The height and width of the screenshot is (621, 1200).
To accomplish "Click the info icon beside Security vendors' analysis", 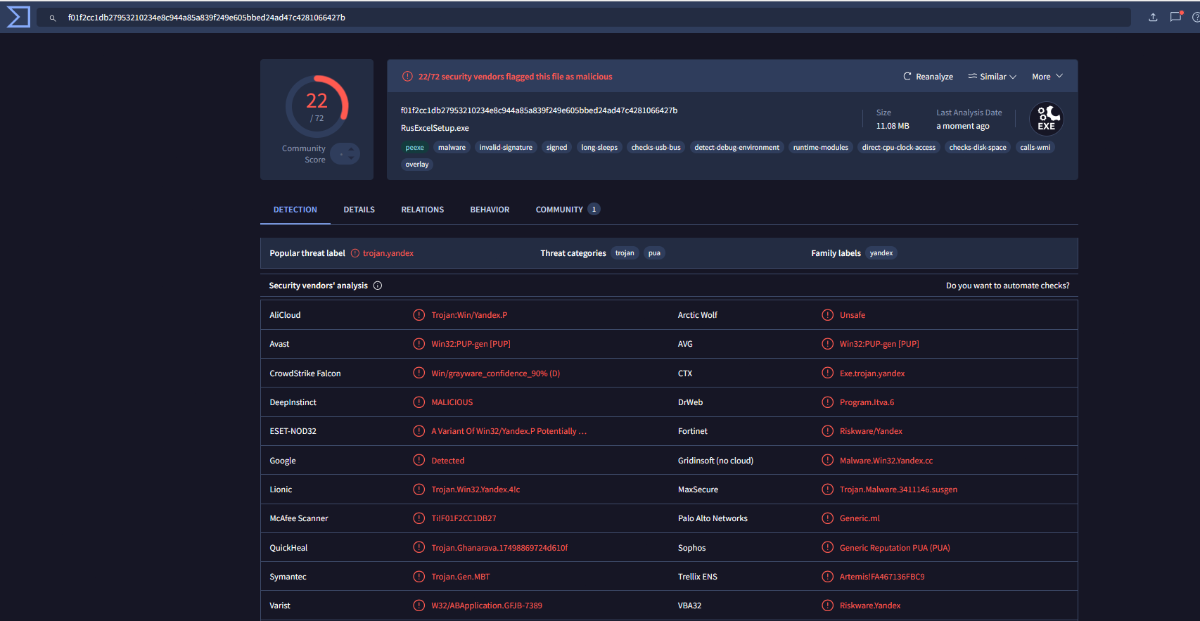I will (378, 286).
